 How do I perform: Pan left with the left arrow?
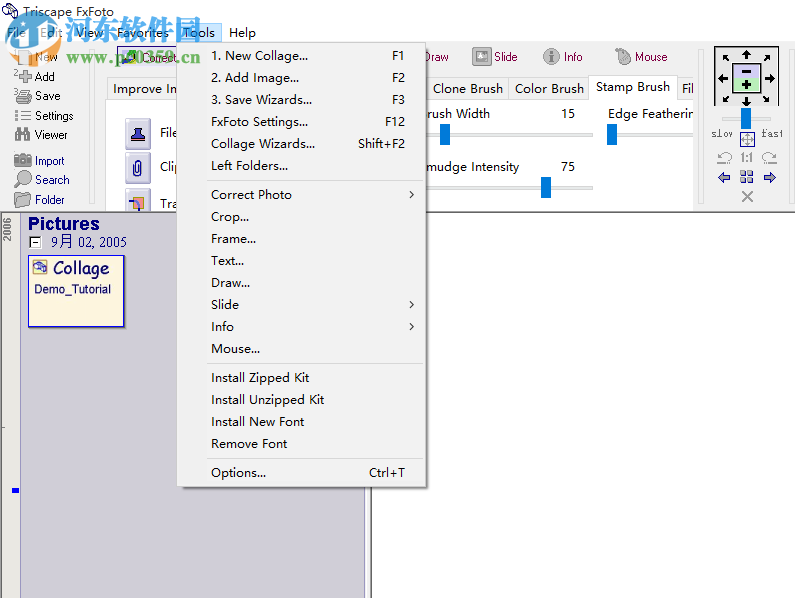723,78
